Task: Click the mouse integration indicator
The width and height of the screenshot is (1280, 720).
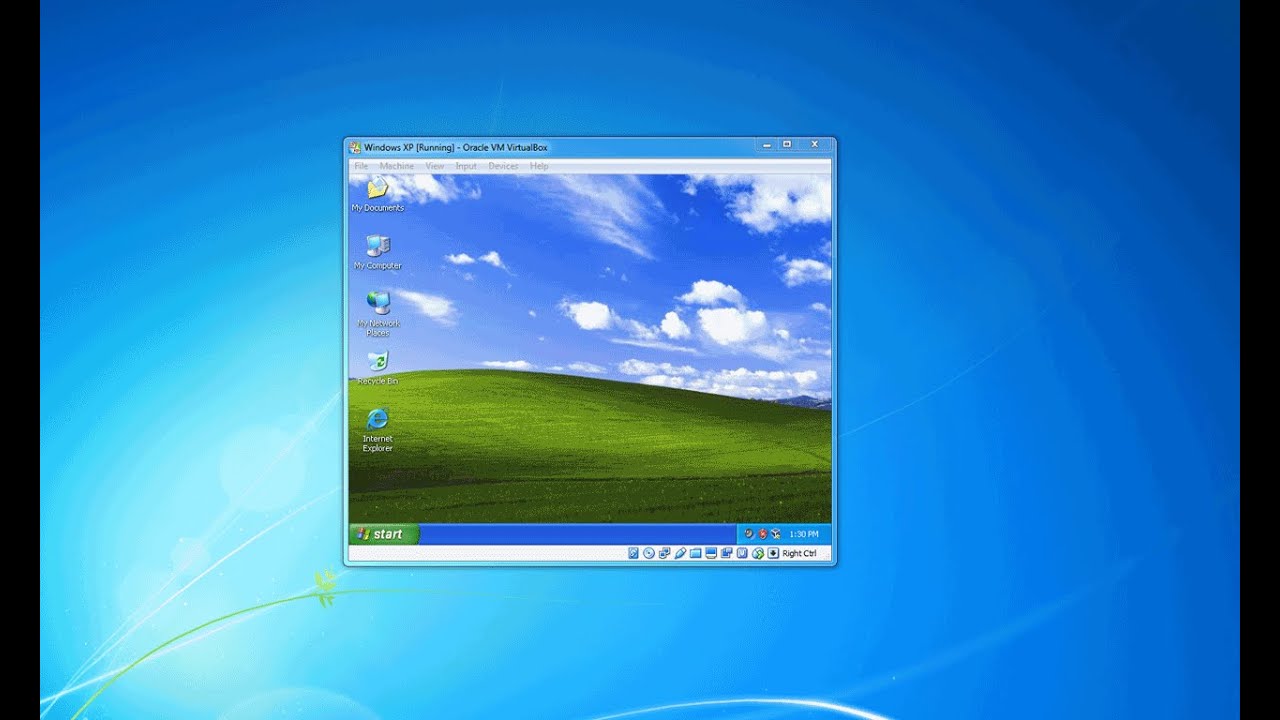Action: (x=758, y=553)
